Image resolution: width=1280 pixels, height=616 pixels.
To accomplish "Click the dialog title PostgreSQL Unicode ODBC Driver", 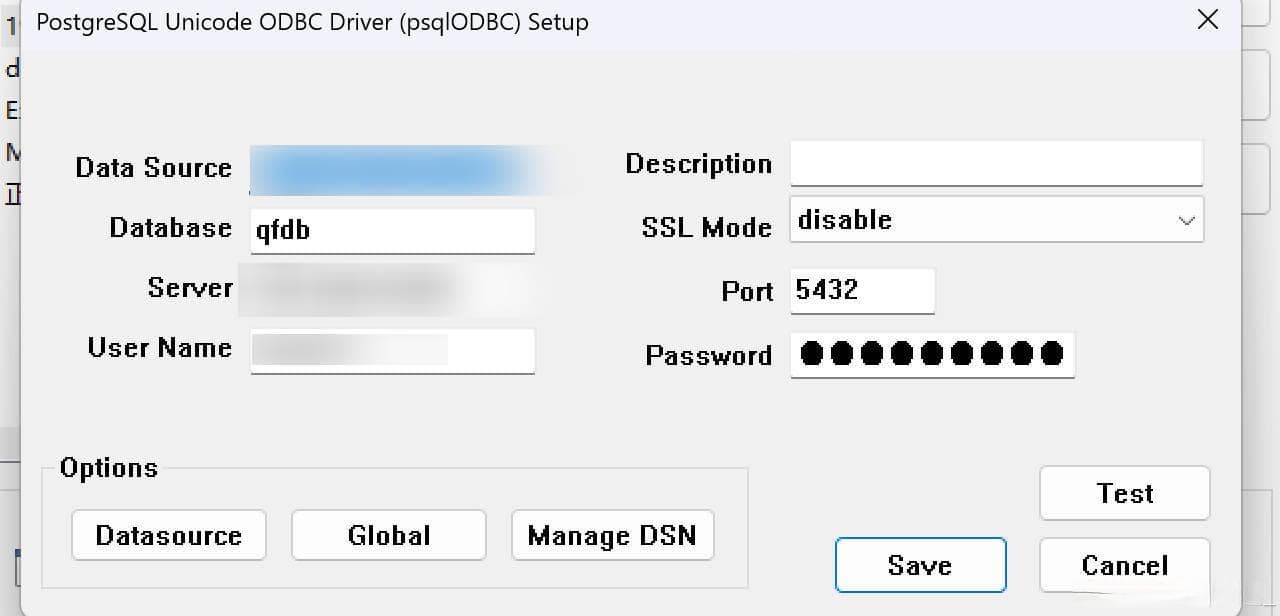I will coord(312,22).
